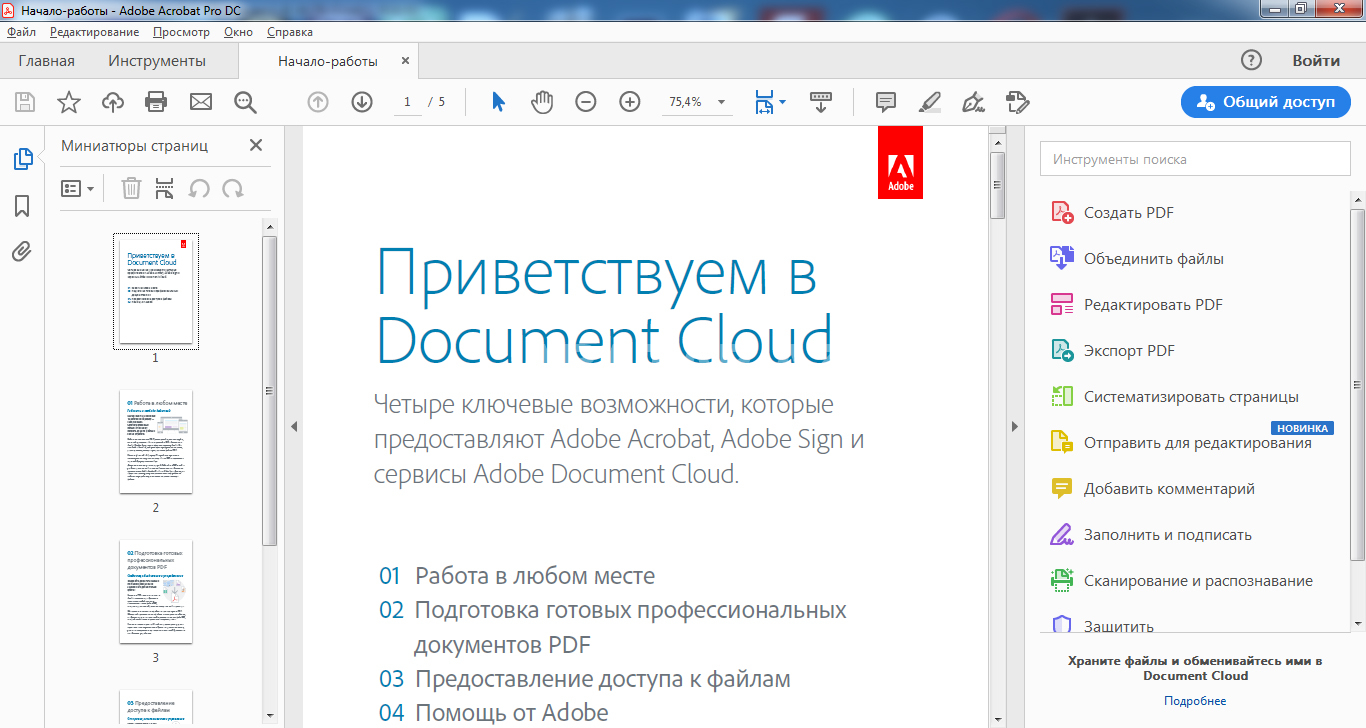Collapse the left navigation pane arrow
This screenshot has width=1366, height=728.
[294, 426]
